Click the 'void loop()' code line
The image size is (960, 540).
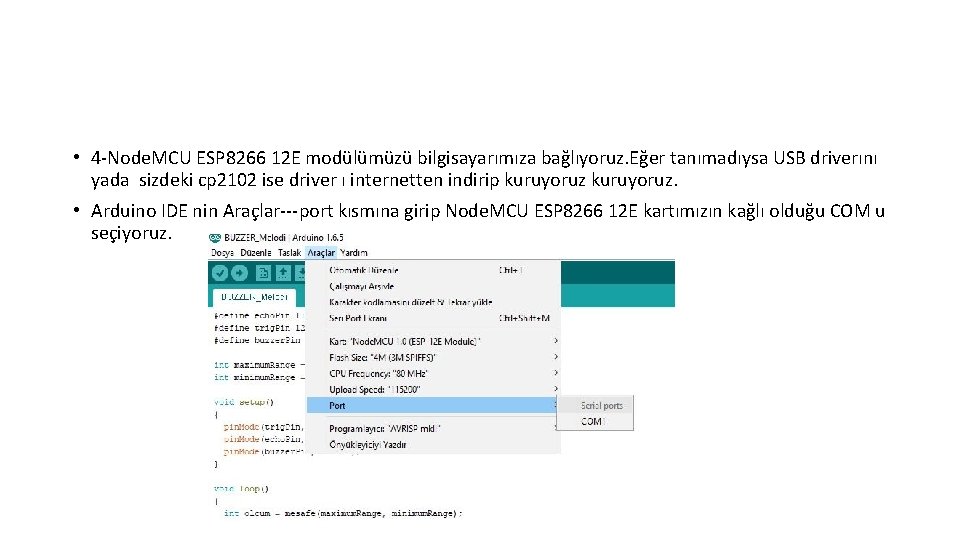[x=241, y=489]
